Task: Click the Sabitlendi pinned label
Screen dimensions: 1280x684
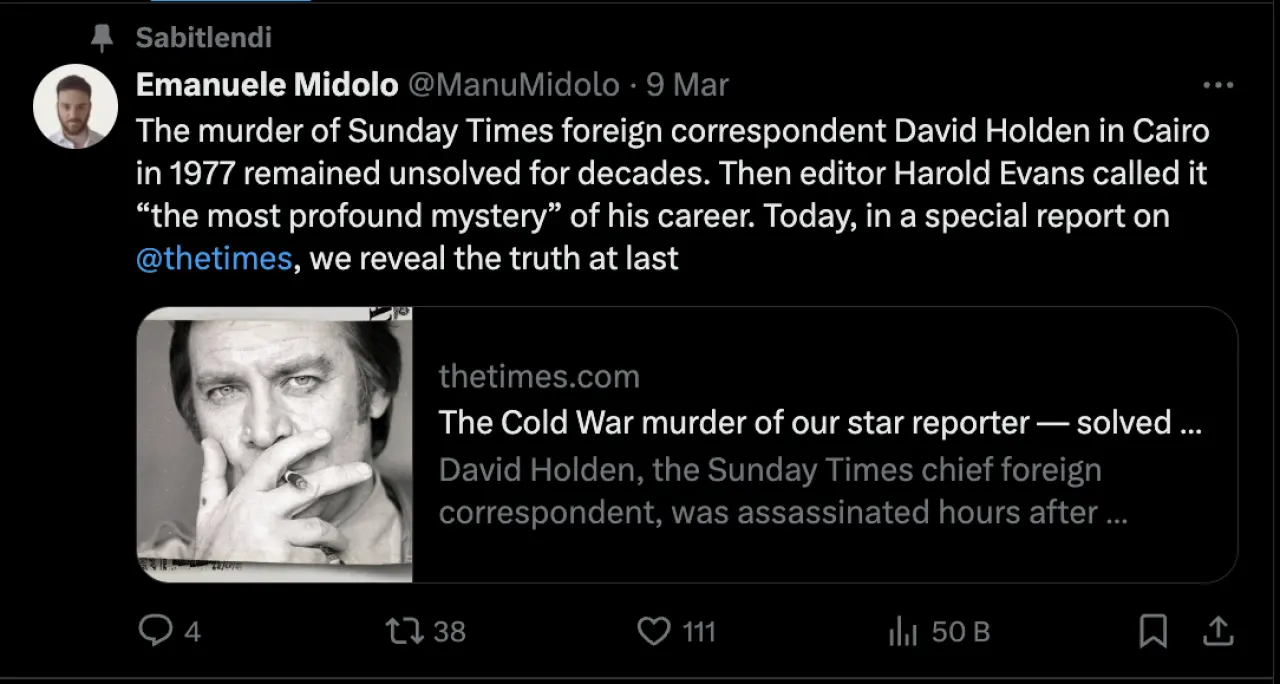Action: tap(204, 39)
